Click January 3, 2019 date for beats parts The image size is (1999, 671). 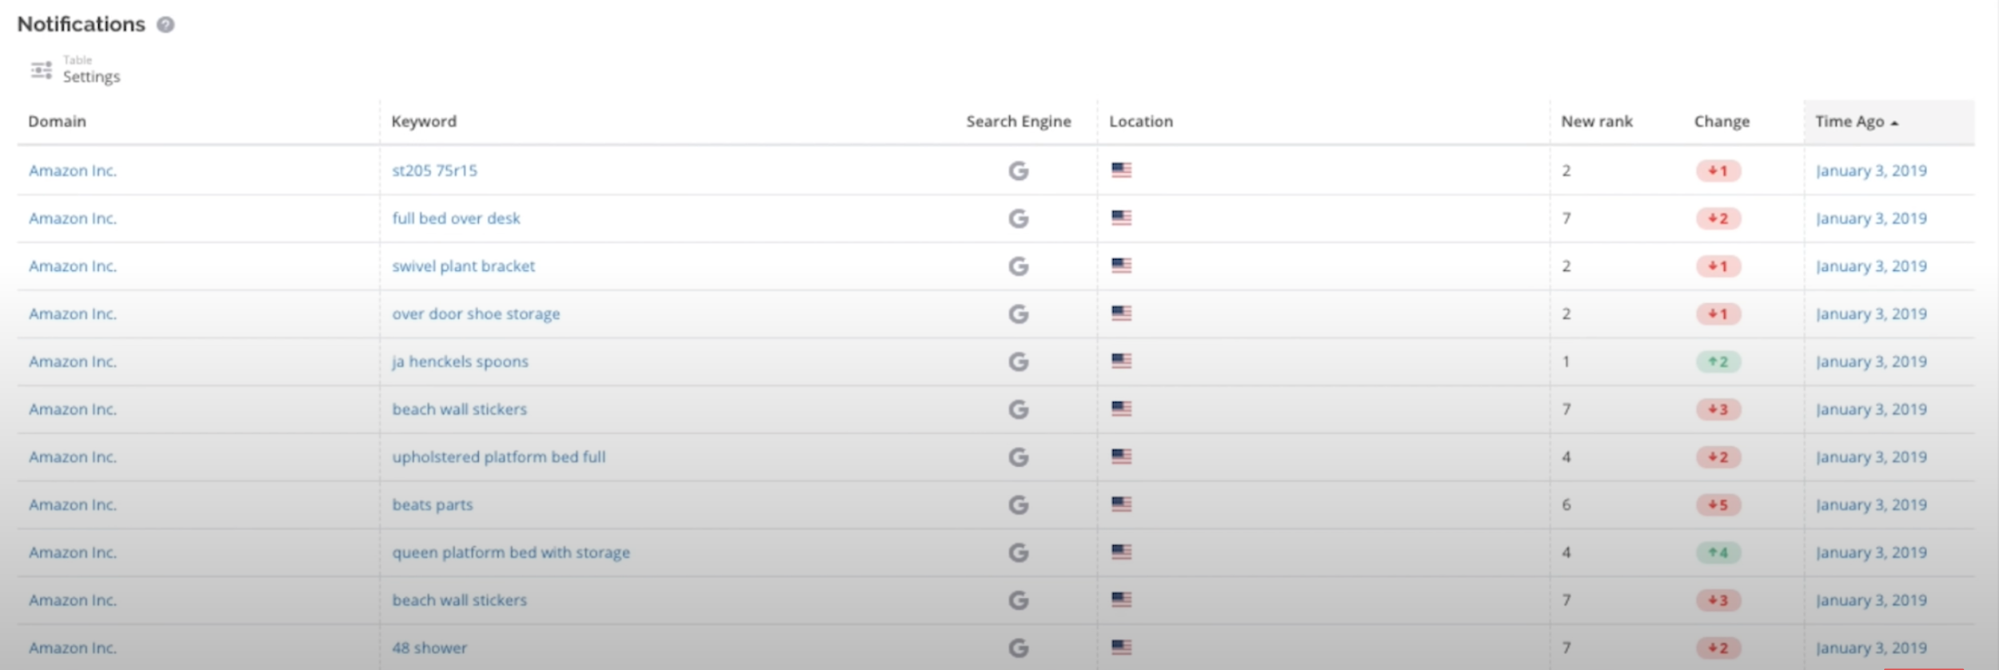pos(1871,505)
